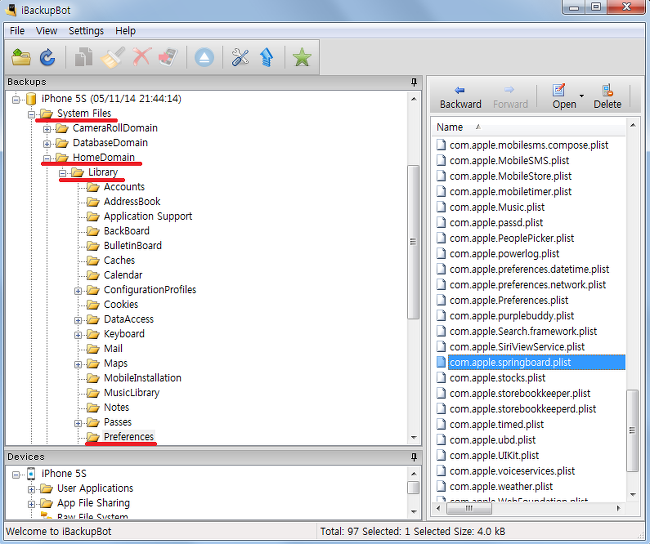
Task: Open the View menu
Action: (46, 31)
